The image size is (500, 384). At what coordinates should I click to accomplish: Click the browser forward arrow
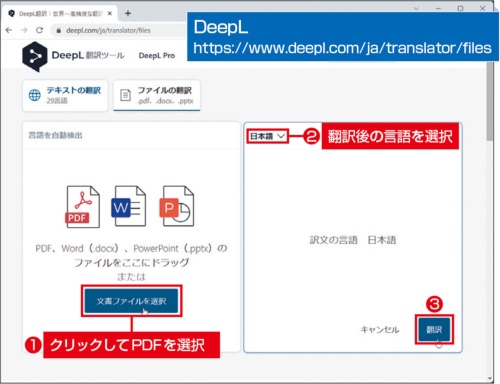(24, 30)
